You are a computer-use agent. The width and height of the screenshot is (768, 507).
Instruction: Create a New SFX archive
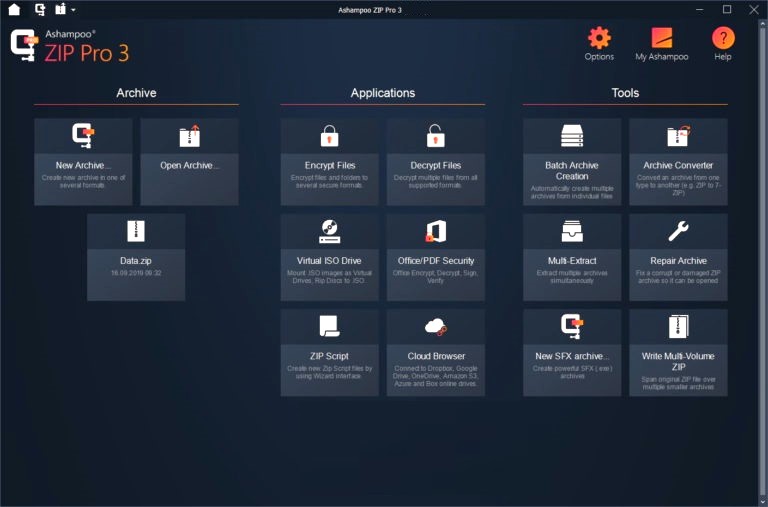click(572, 353)
